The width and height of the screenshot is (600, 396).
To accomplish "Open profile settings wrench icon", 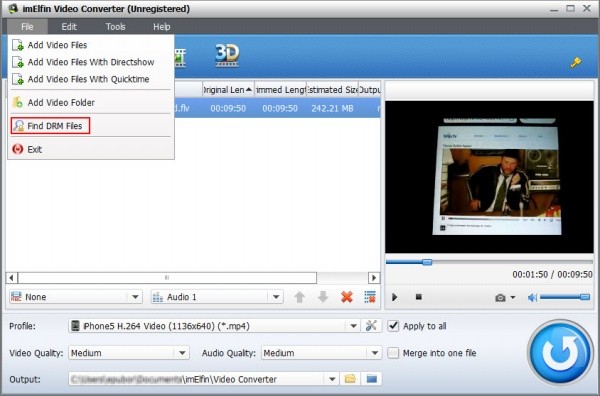I will pyautogui.click(x=371, y=326).
